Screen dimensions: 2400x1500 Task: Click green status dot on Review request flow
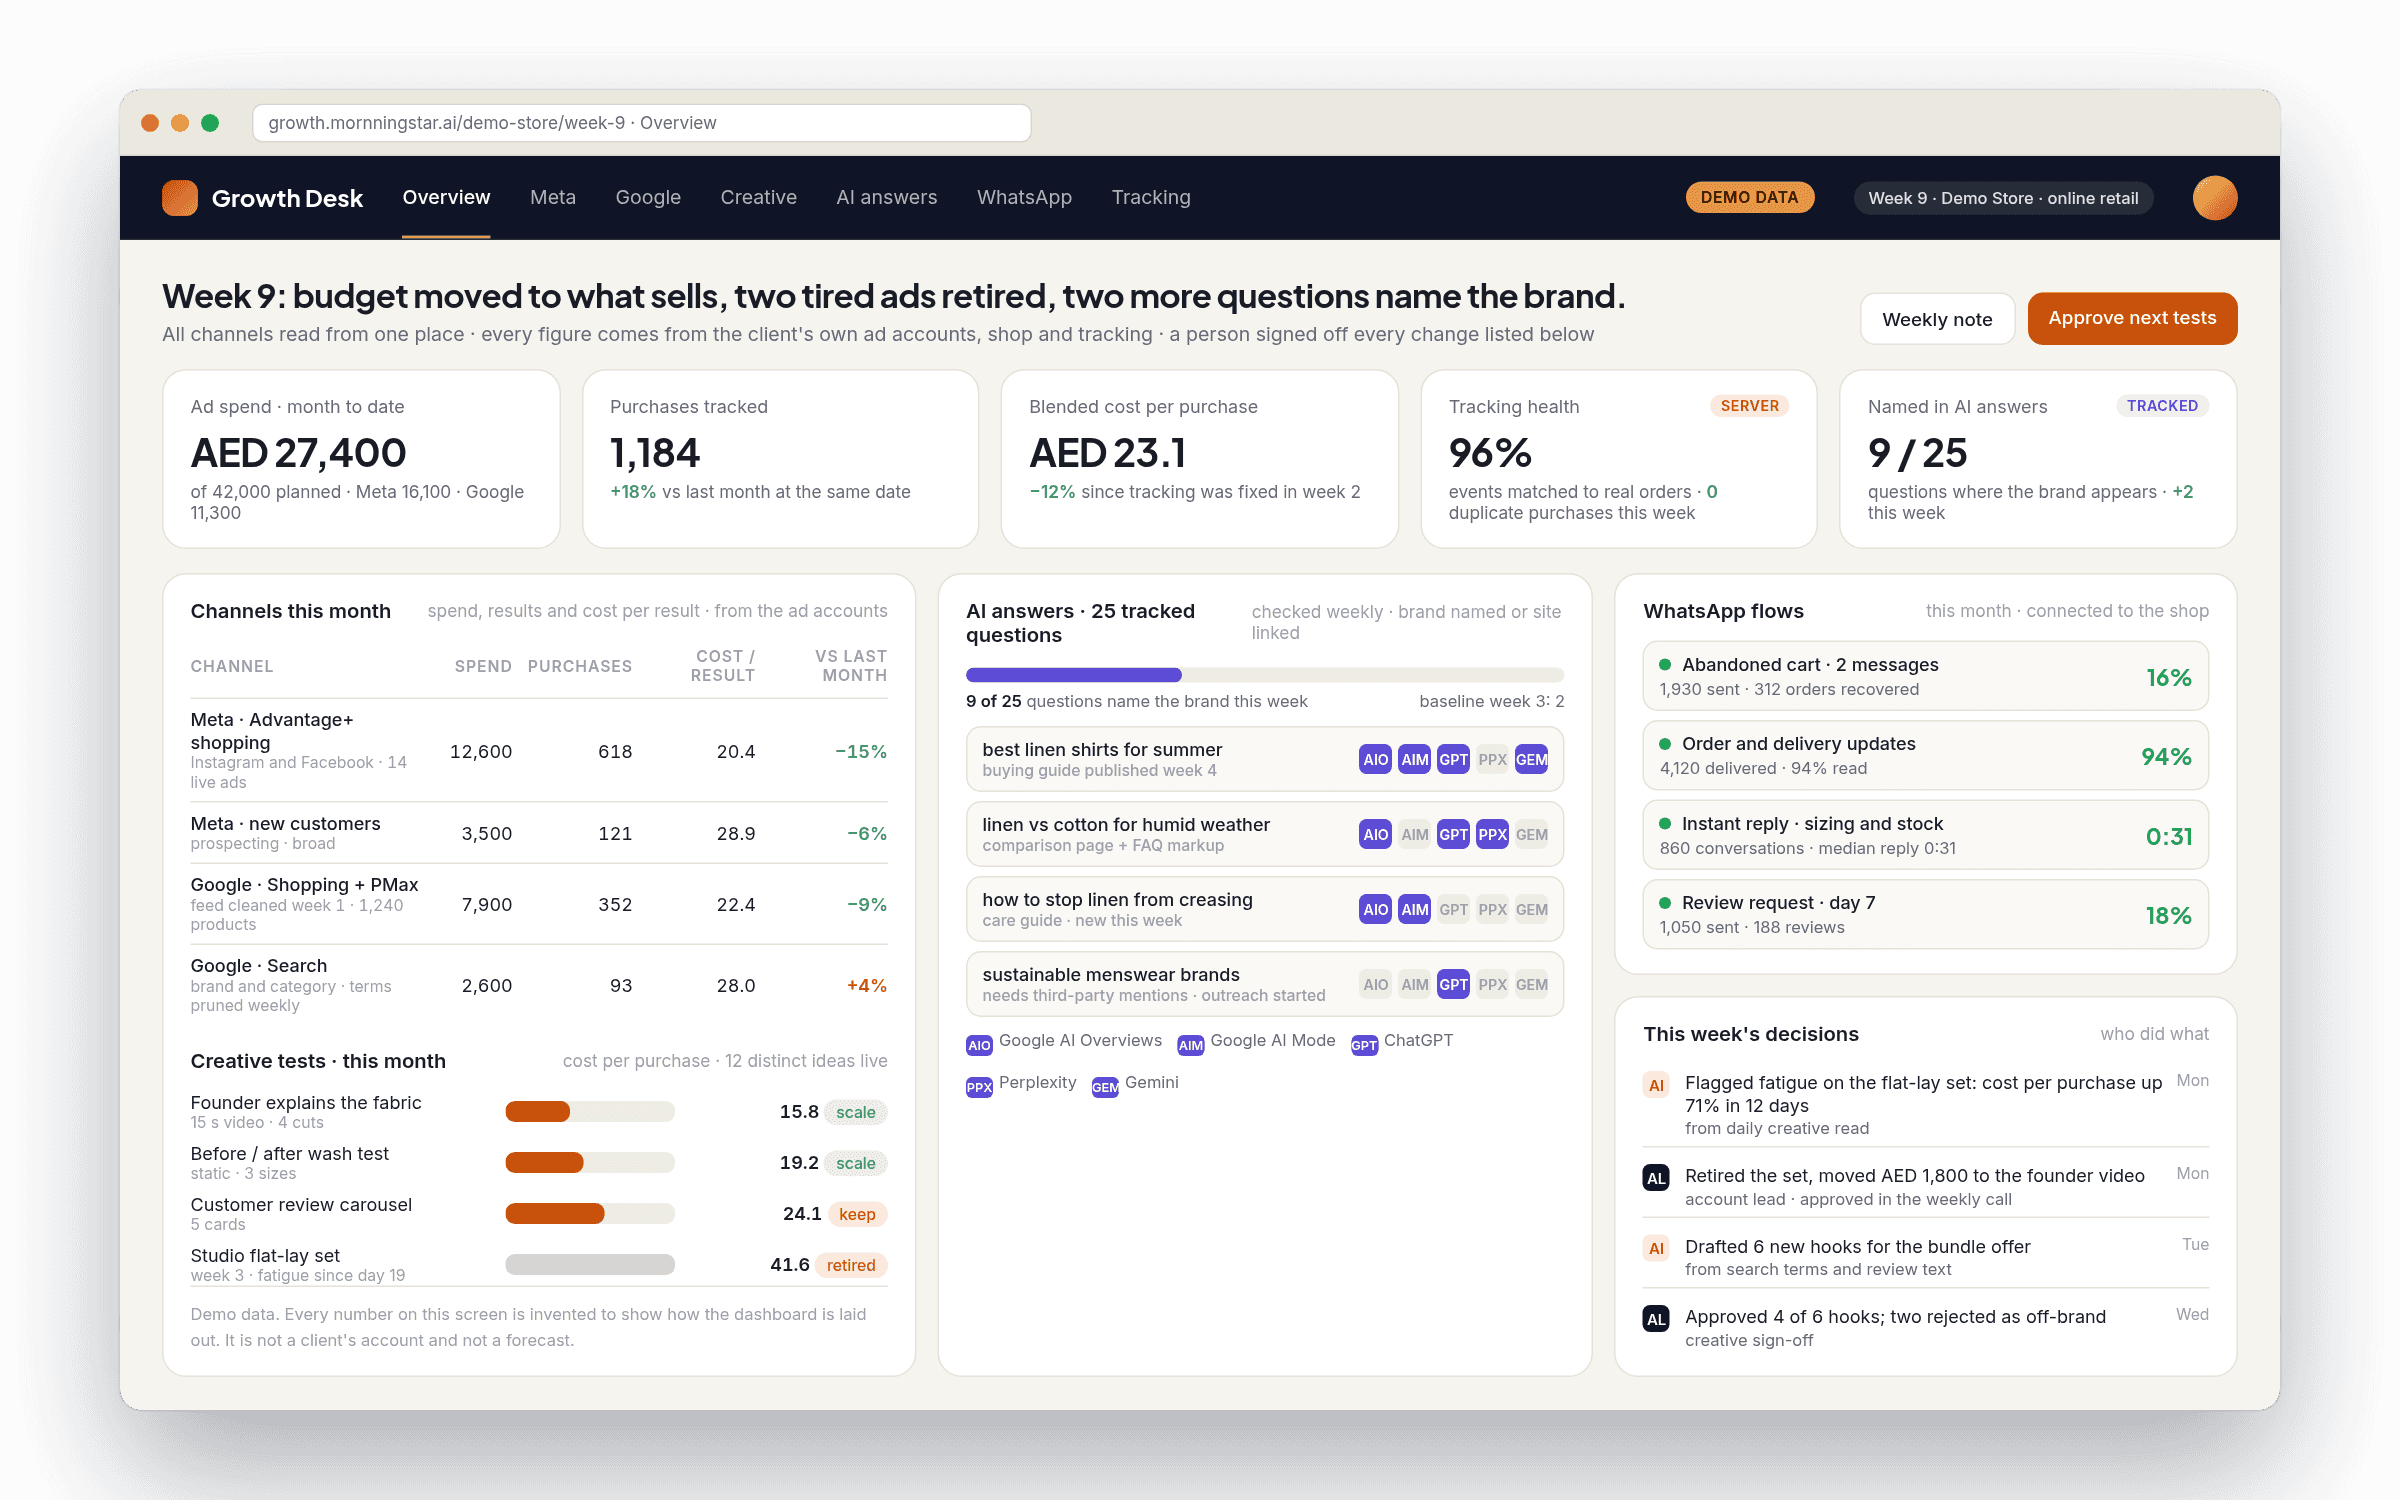point(1665,902)
